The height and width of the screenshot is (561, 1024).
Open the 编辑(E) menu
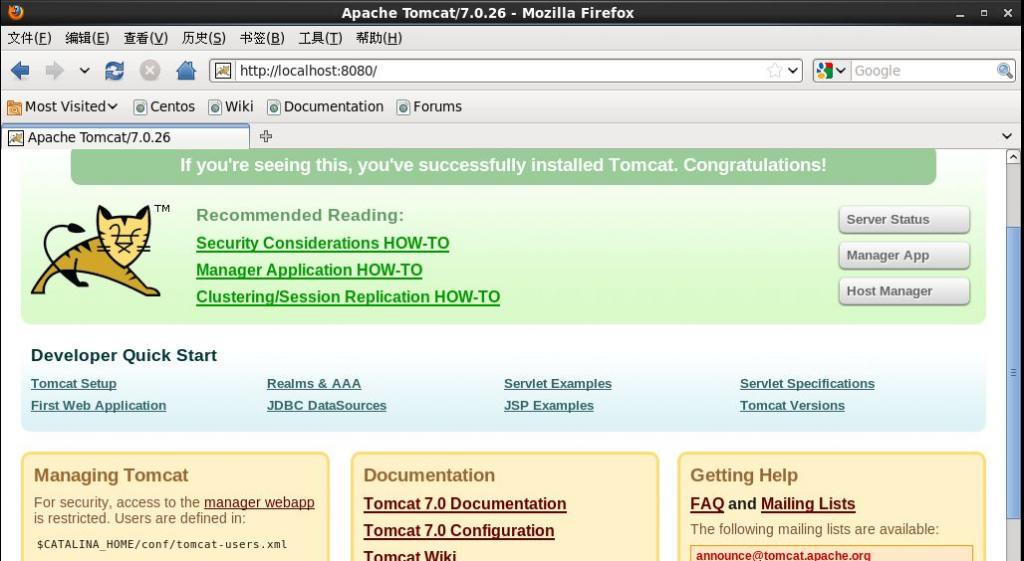(88, 38)
